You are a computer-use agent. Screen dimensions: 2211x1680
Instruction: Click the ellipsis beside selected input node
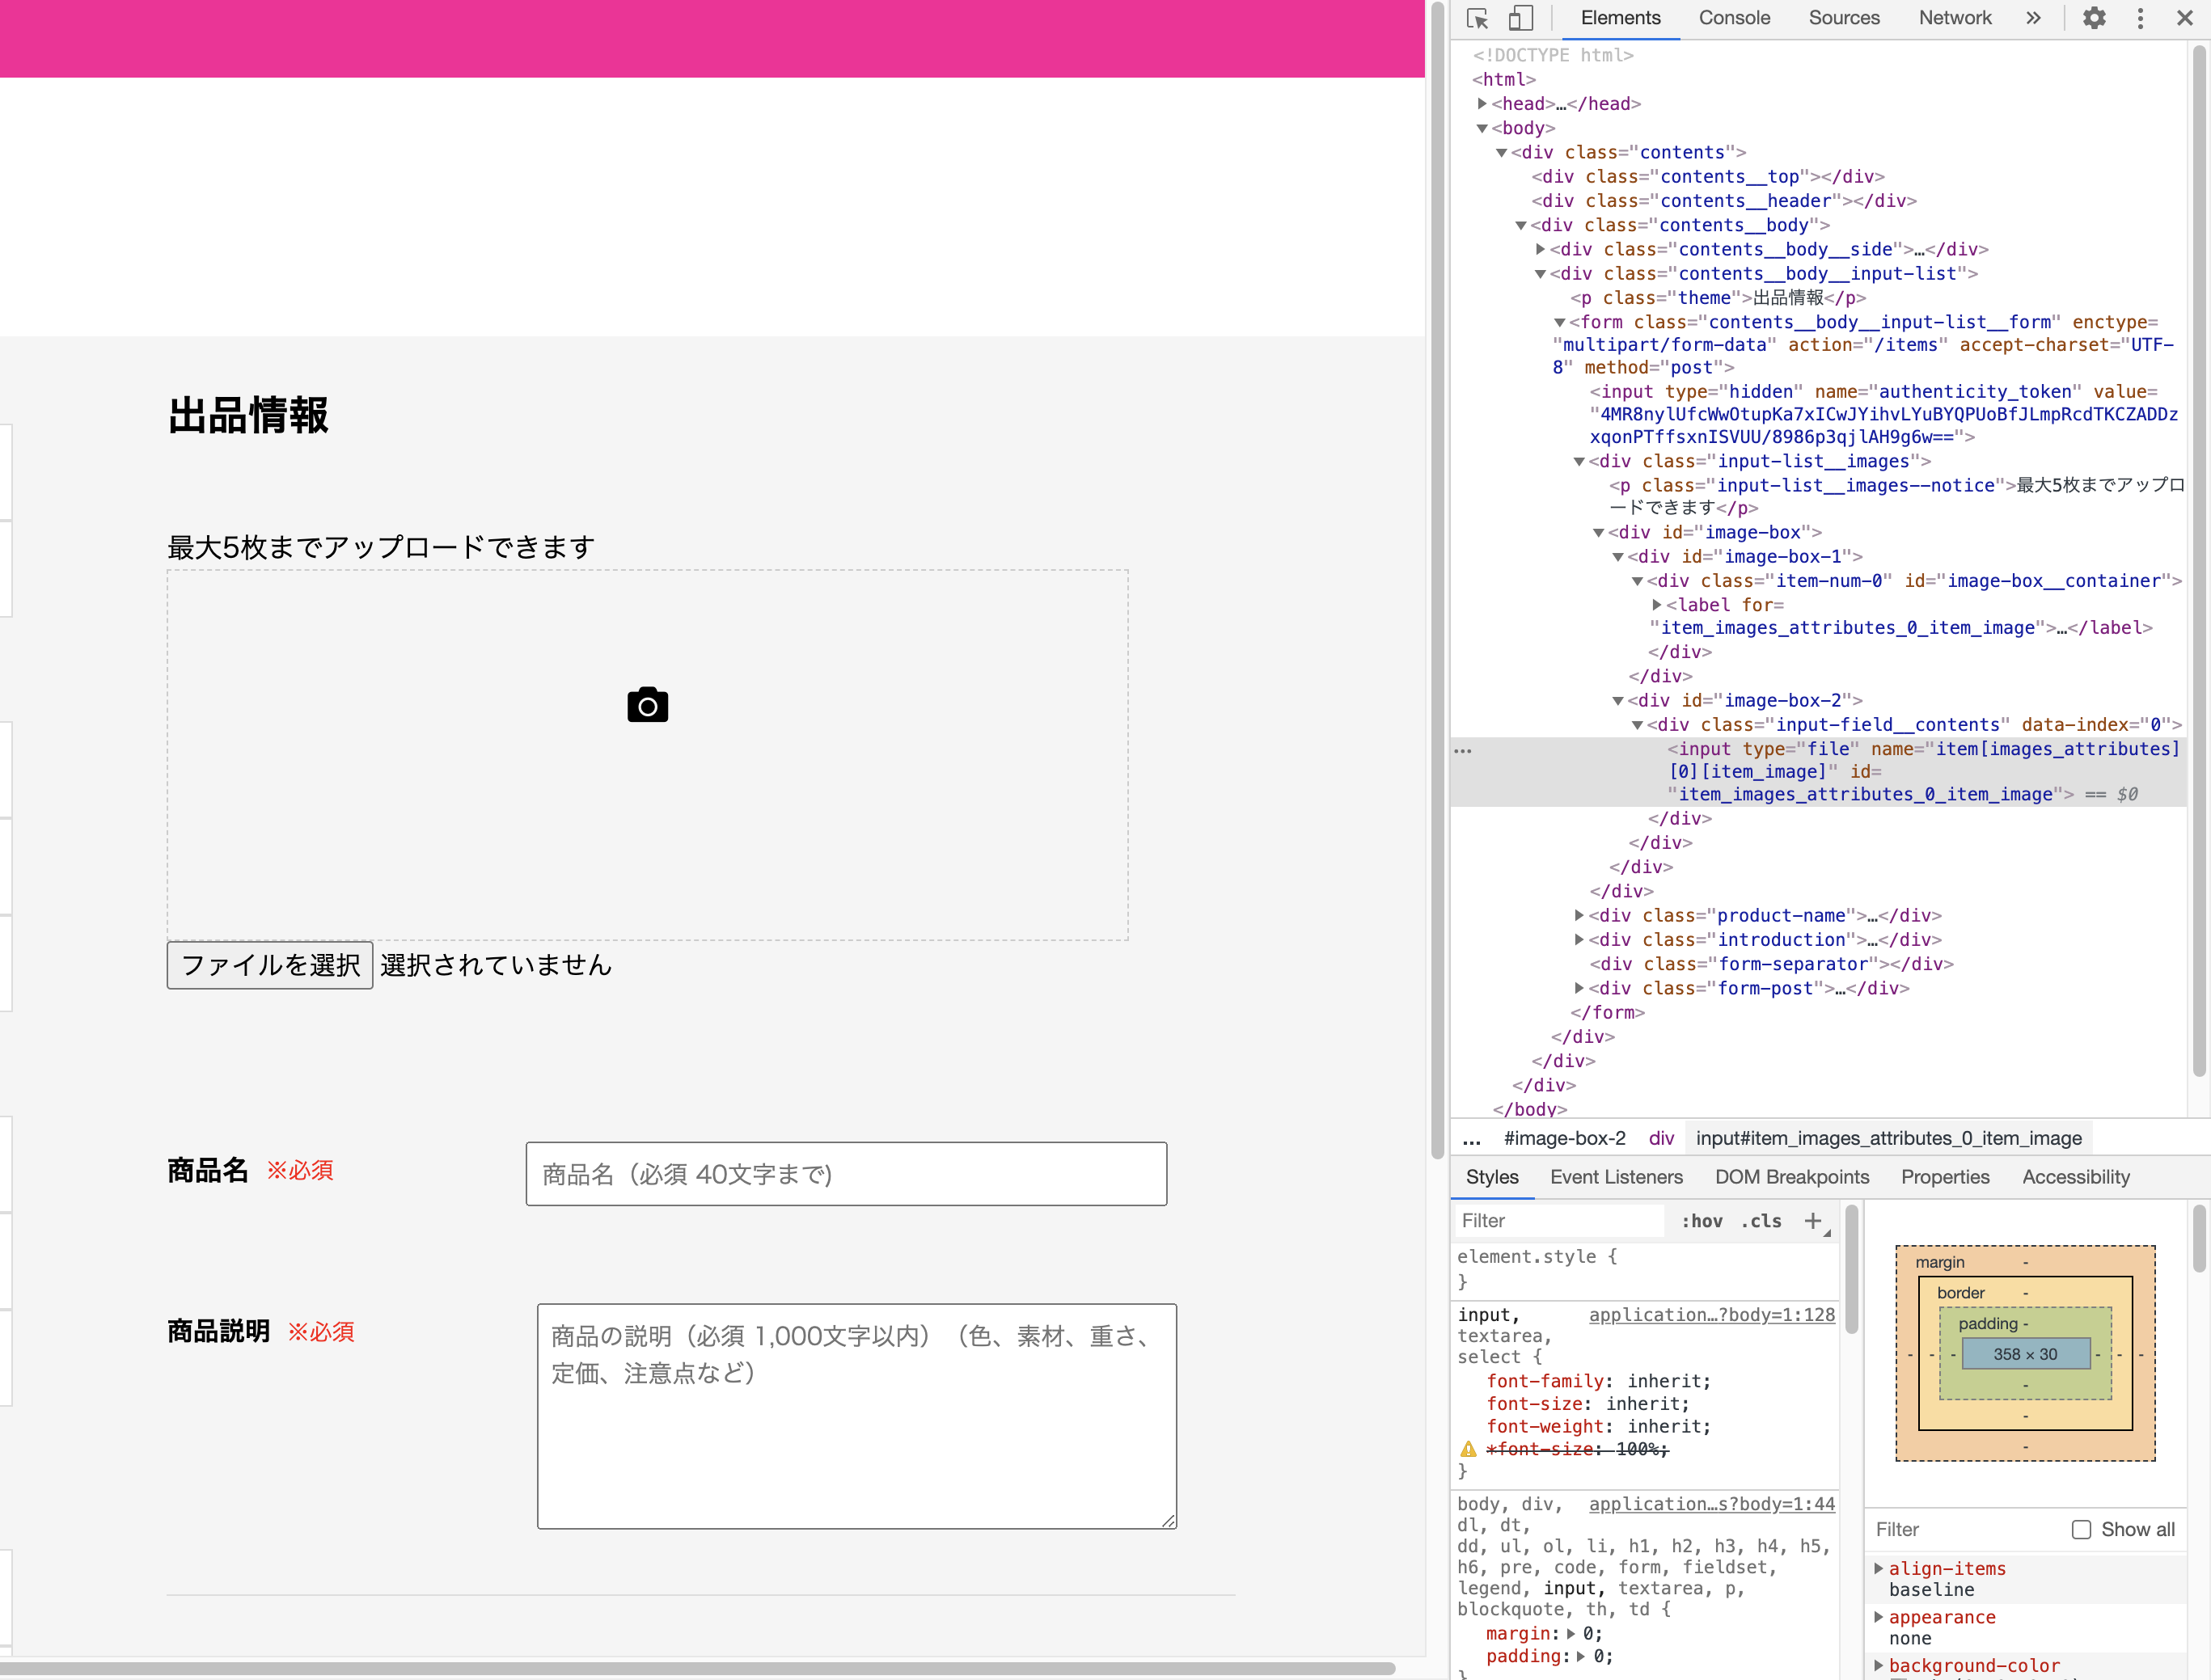[x=1463, y=750]
